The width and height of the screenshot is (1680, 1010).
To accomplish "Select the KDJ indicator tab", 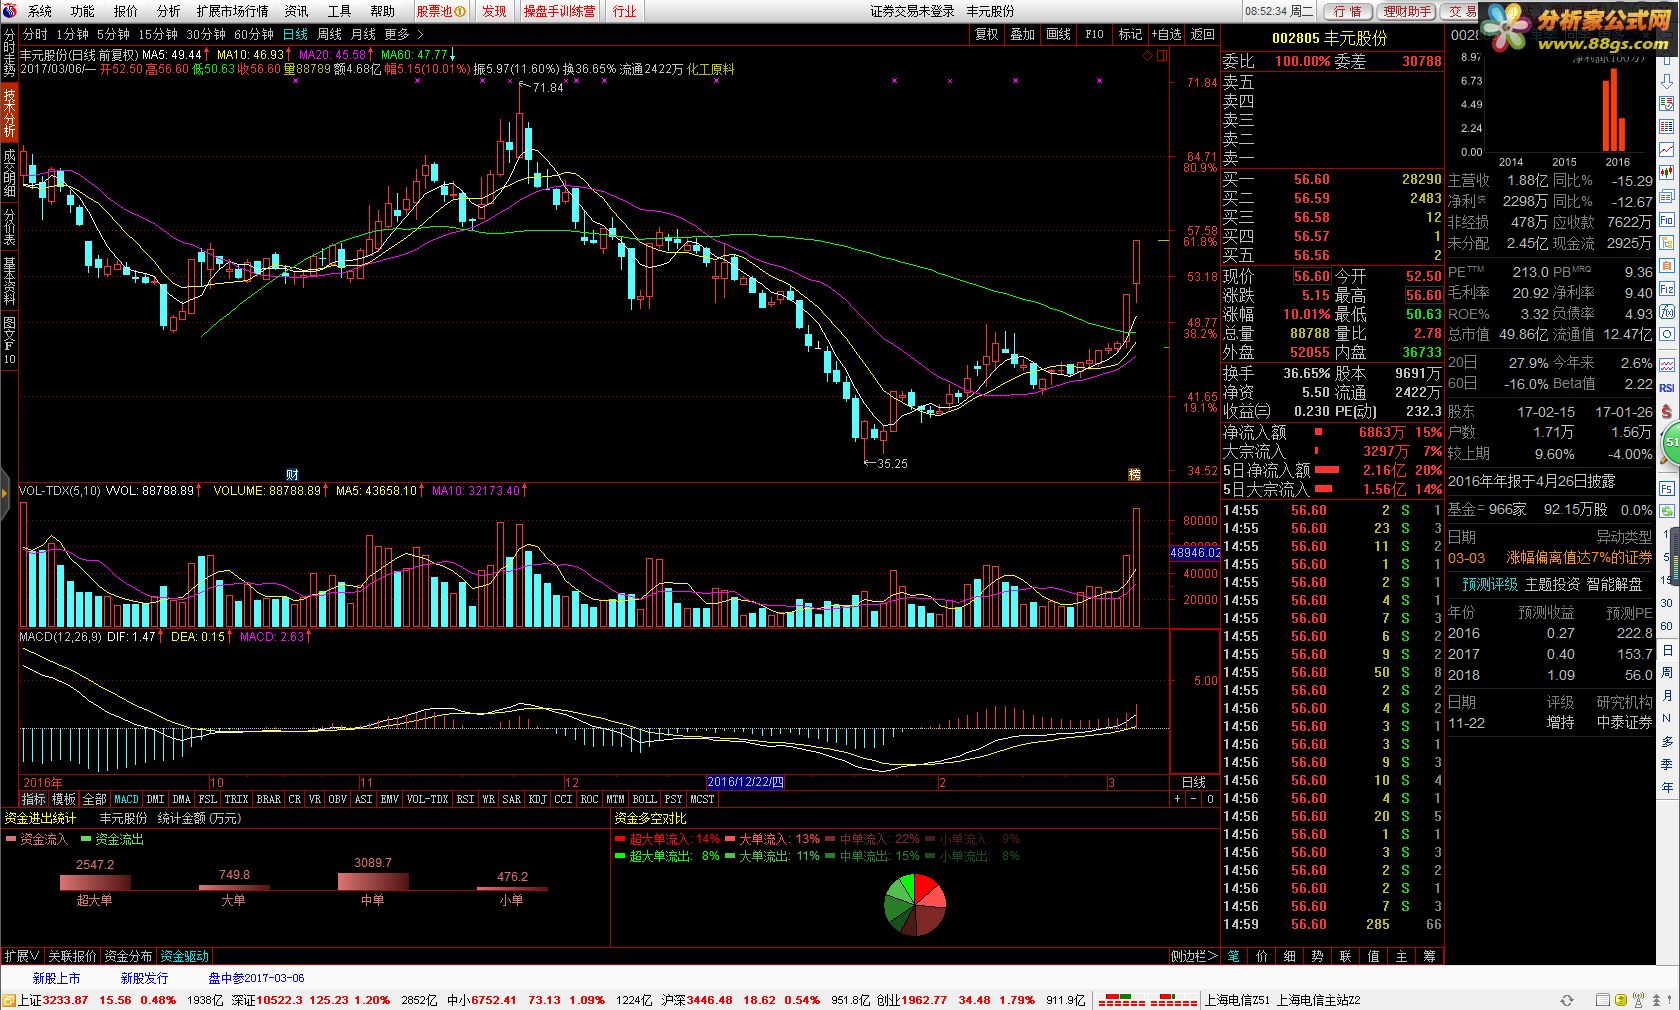I will tap(537, 799).
